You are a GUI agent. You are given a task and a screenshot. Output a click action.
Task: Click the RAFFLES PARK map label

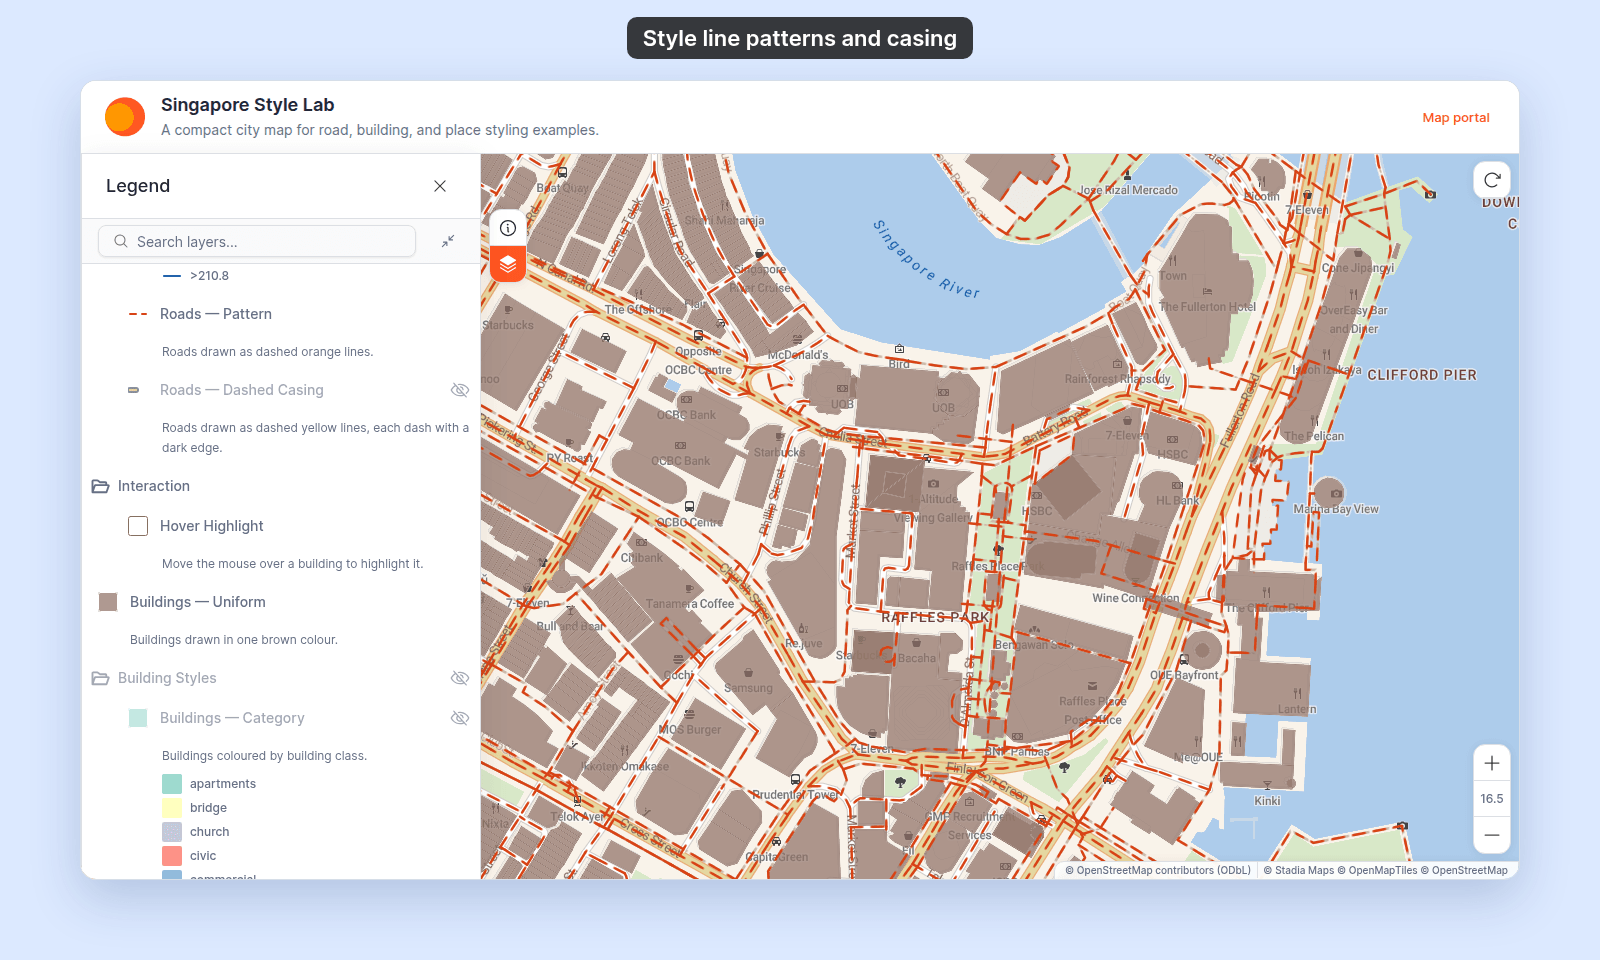pyautogui.click(x=935, y=617)
